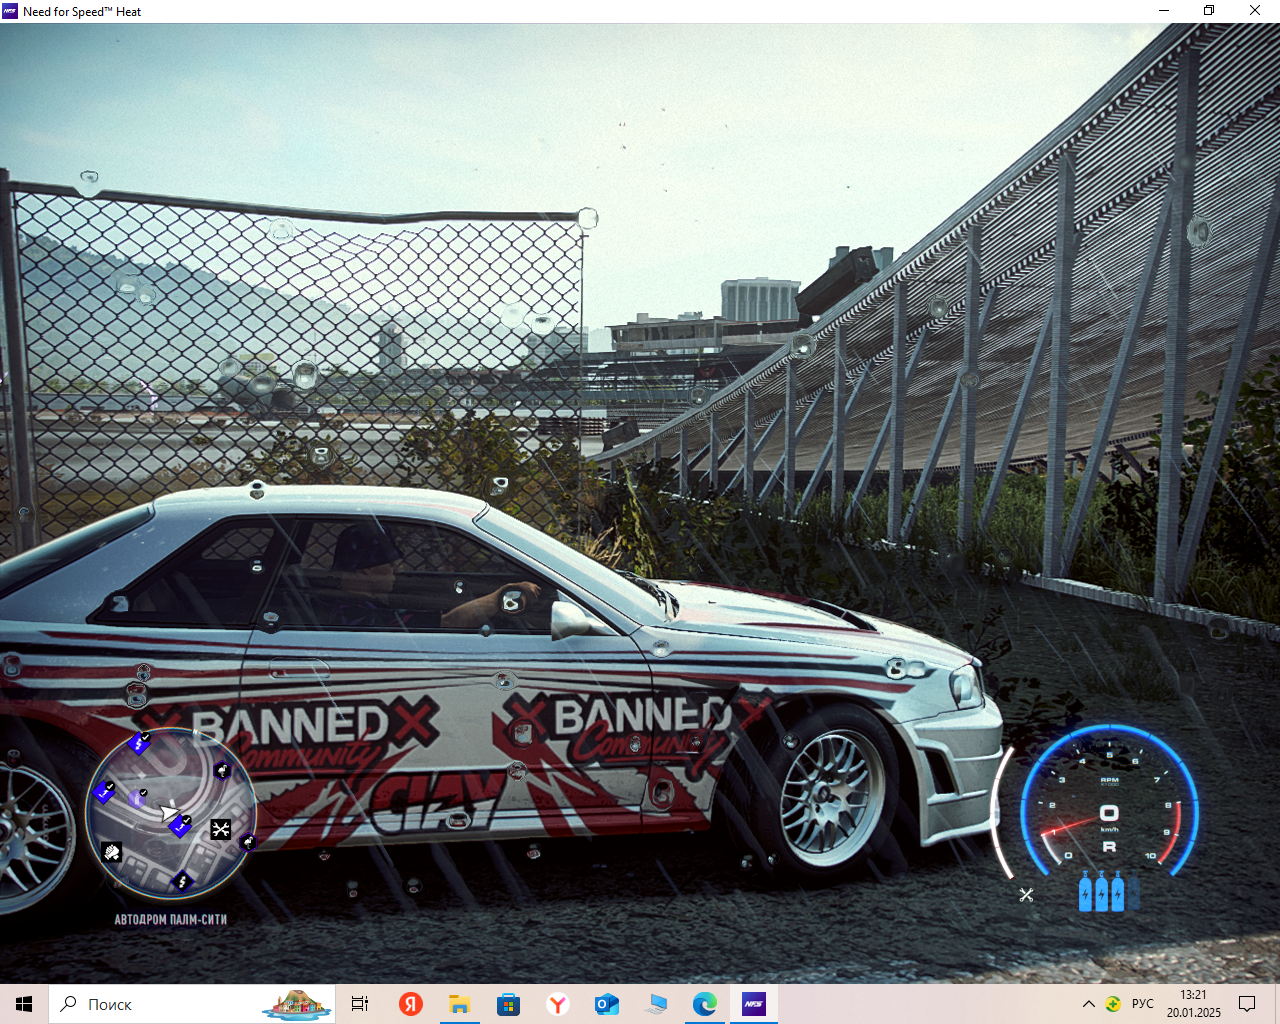The width and height of the screenshot is (1280, 1024).
Task: Switch the РУС input language indicator
Action: [1143, 1004]
